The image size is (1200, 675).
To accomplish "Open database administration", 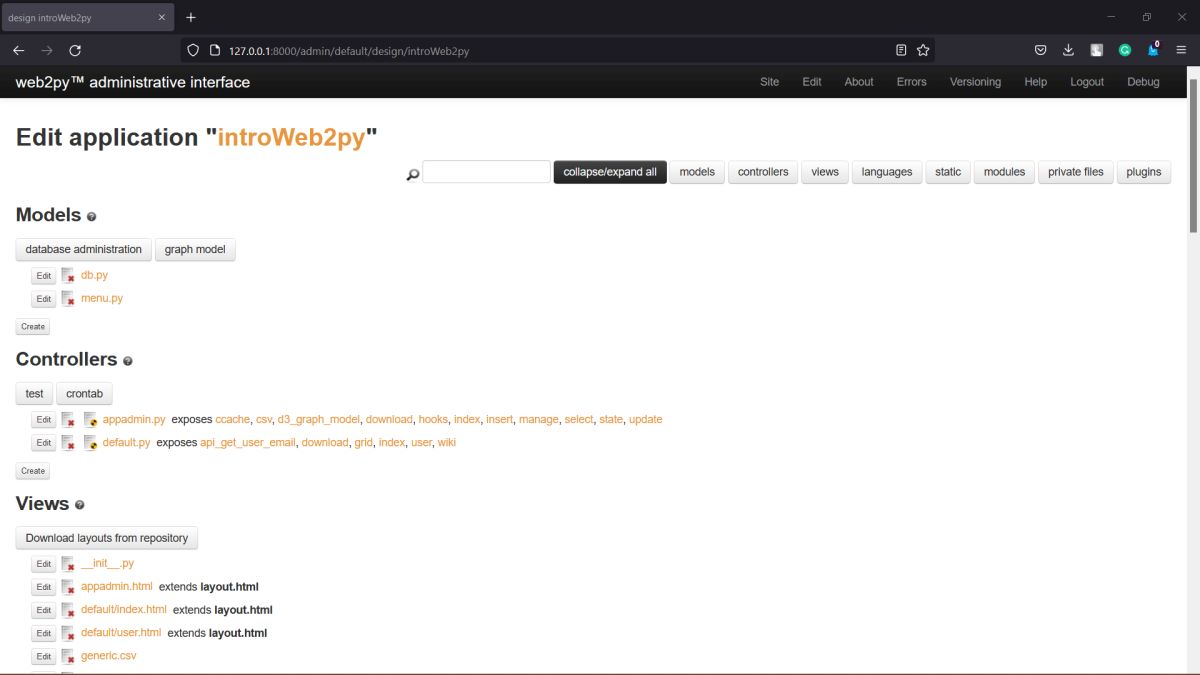I will tap(84, 249).
